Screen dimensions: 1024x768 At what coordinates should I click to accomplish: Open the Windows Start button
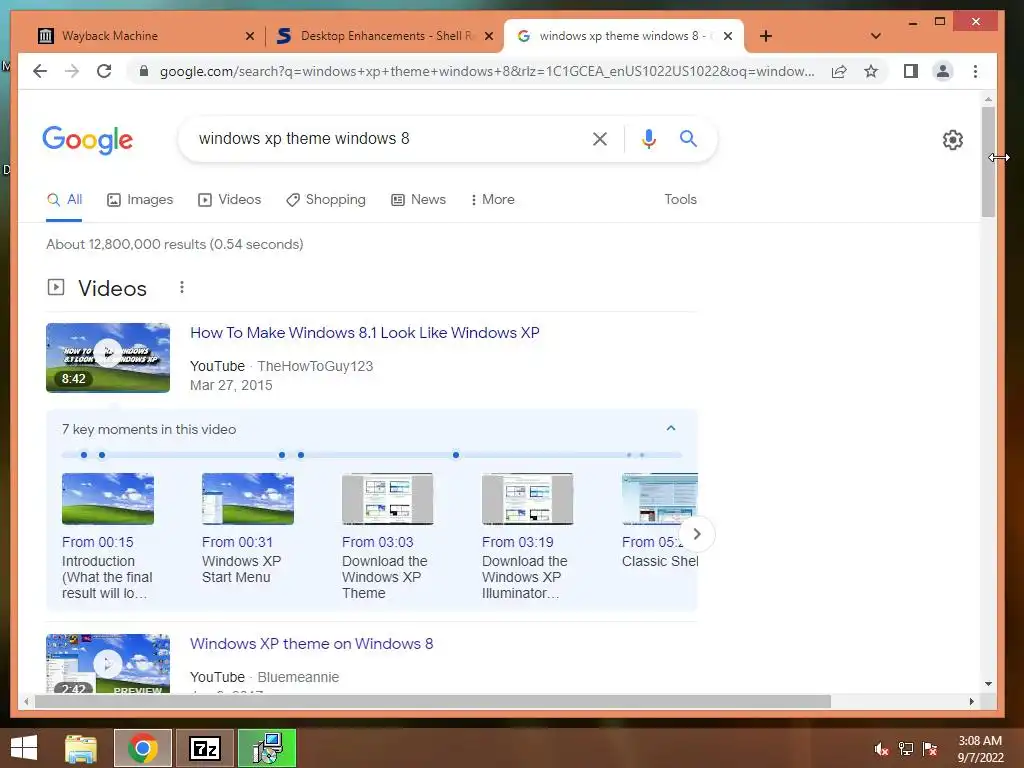[24, 748]
